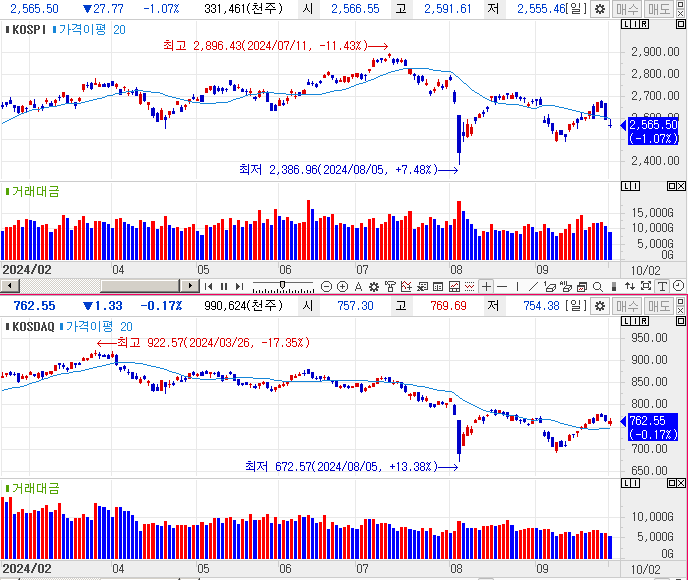
Task: Toggle the R axis button on KOSPI chart
Action: (644, 25)
